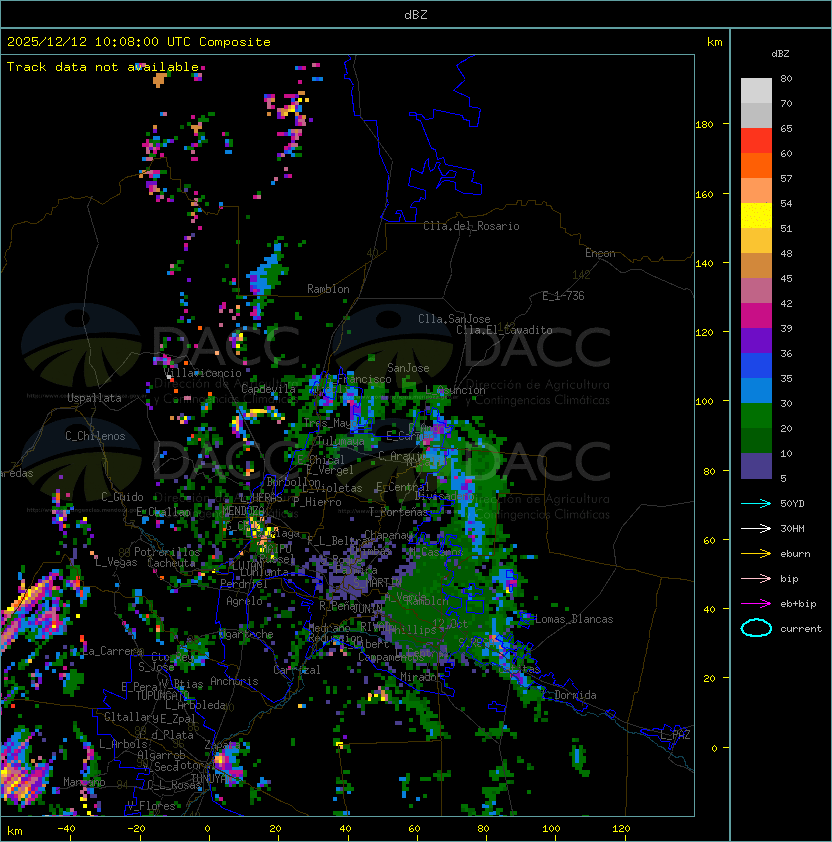The height and width of the screenshot is (842, 832).
Task: Click the 'Clla.del_Rosario' map label
Action: point(471,226)
